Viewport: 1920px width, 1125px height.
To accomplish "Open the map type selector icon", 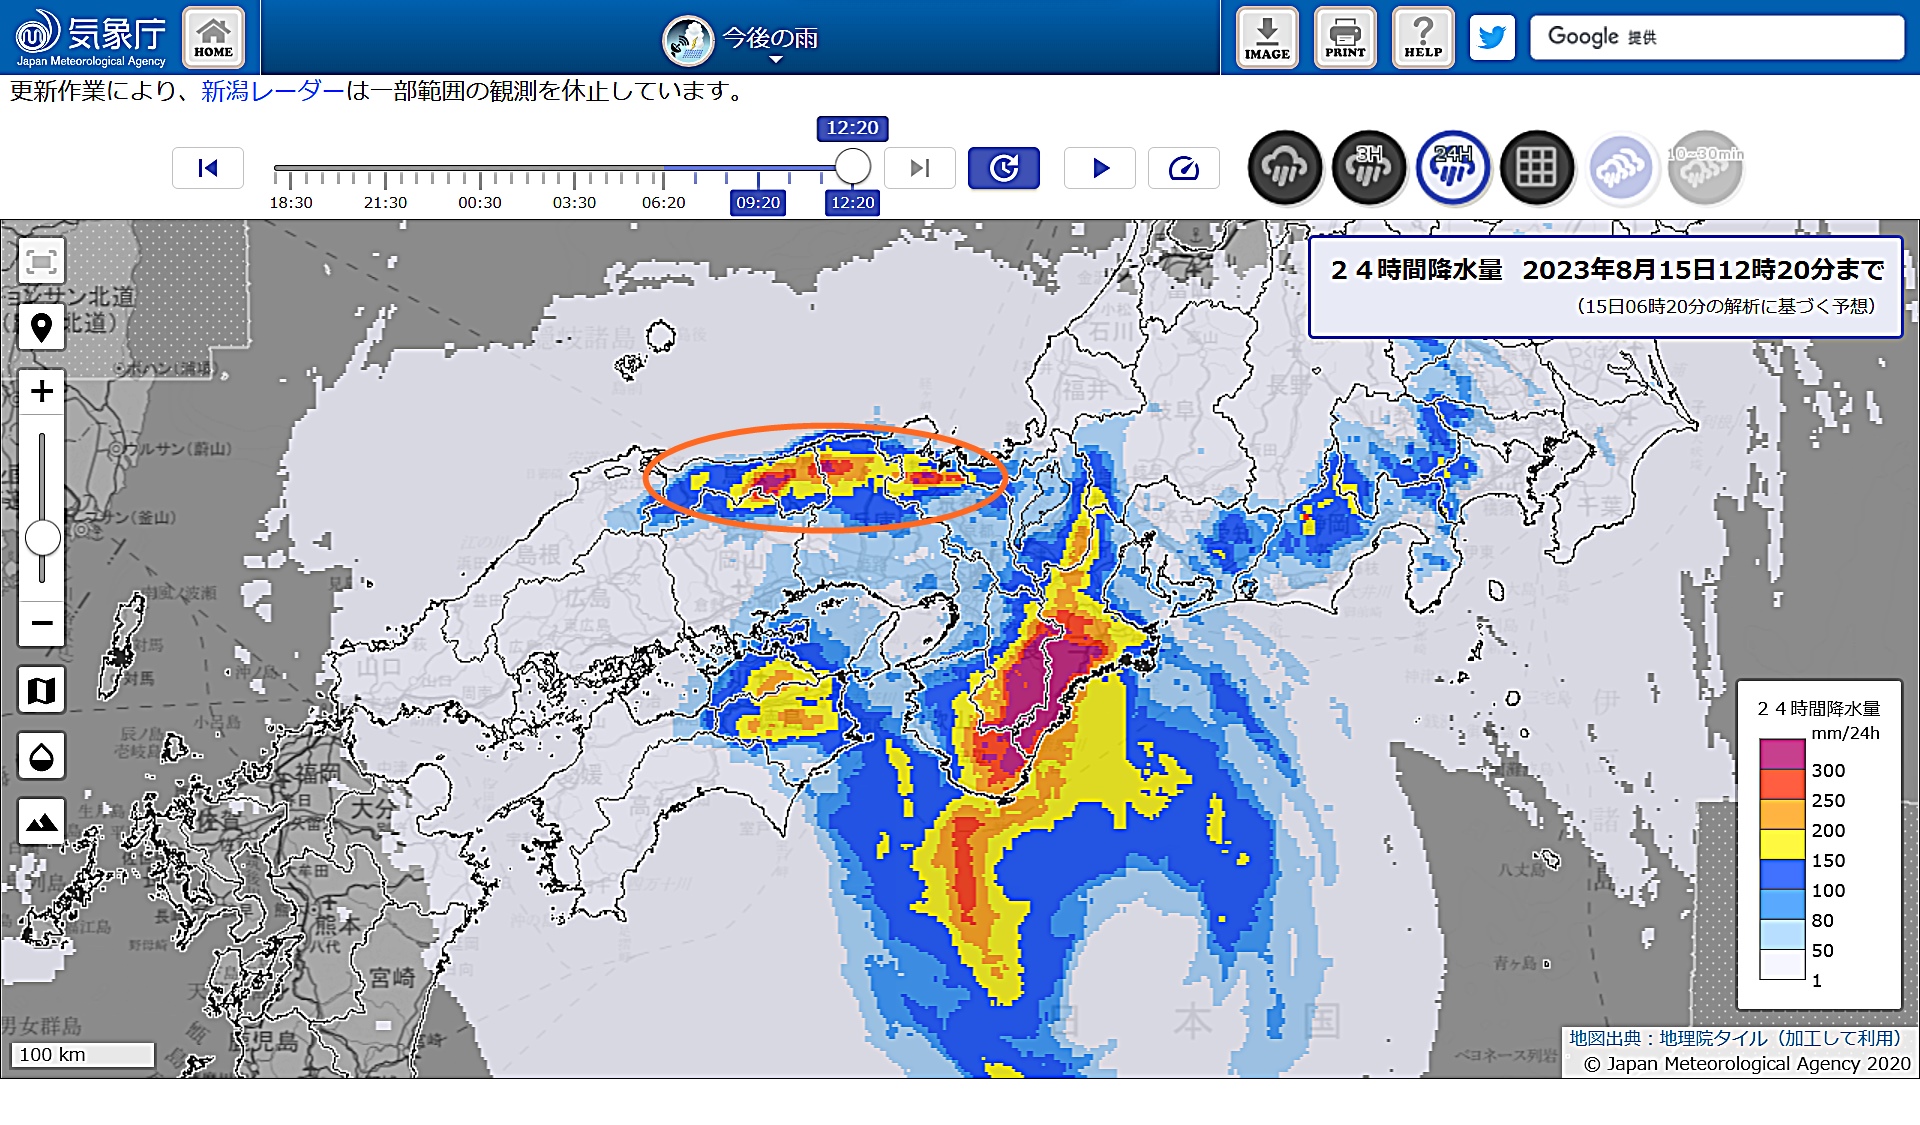I will coord(41,690).
